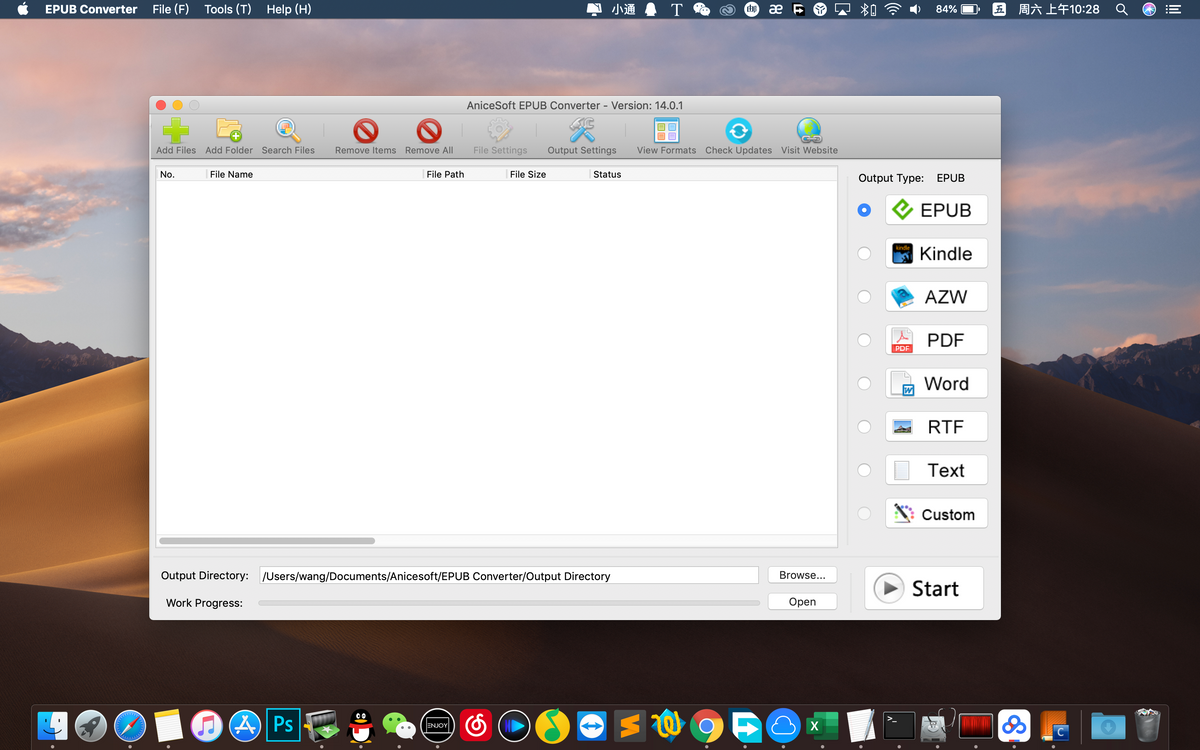This screenshot has width=1200, height=750.
Task: Select the EPUB radio button
Action: pyautogui.click(x=864, y=210)
